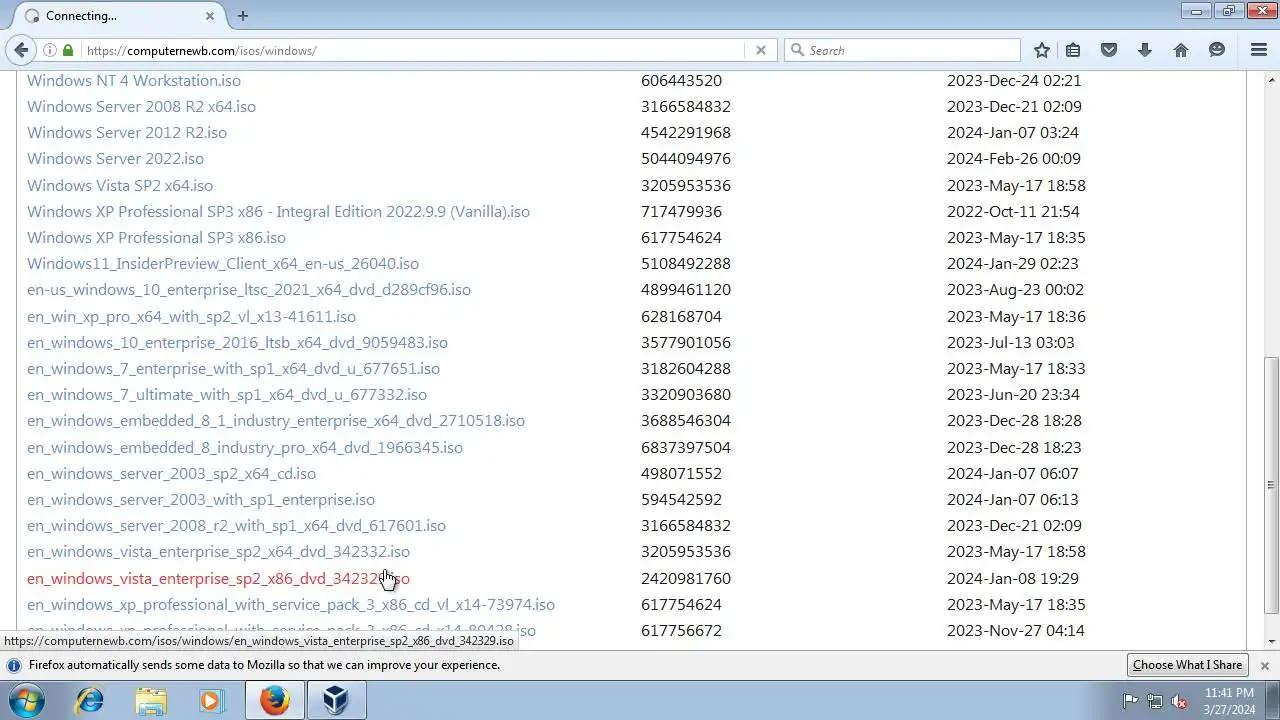
Task: Open Windows Explorer folder taskbar icon
Action: tap(151, 700)
